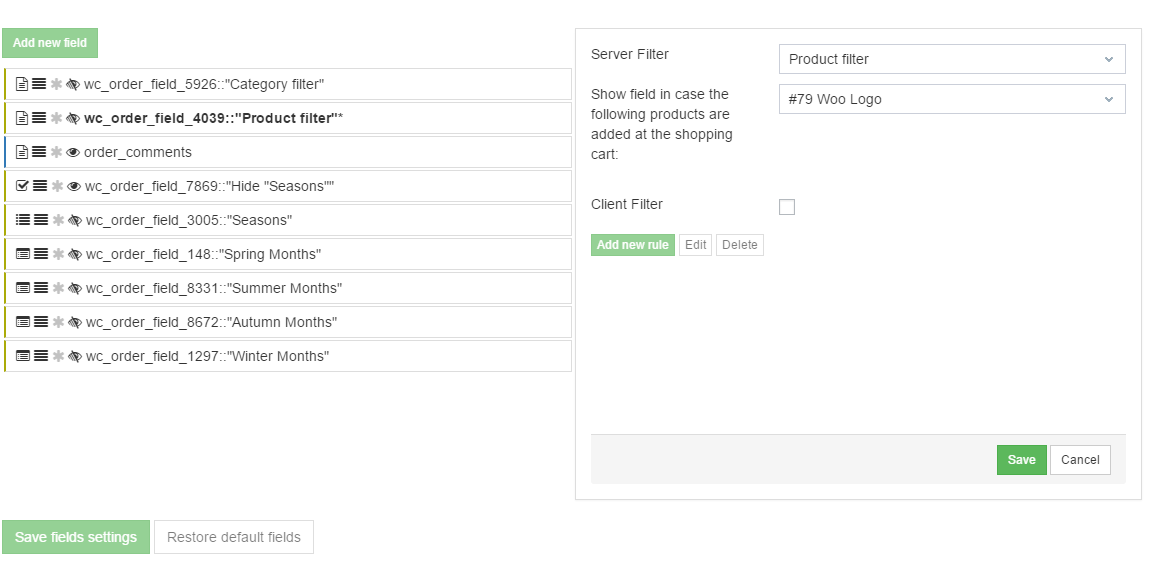Click the drag handle icon for Category filter
This screenshot has width=1161, height=568.
39,85
